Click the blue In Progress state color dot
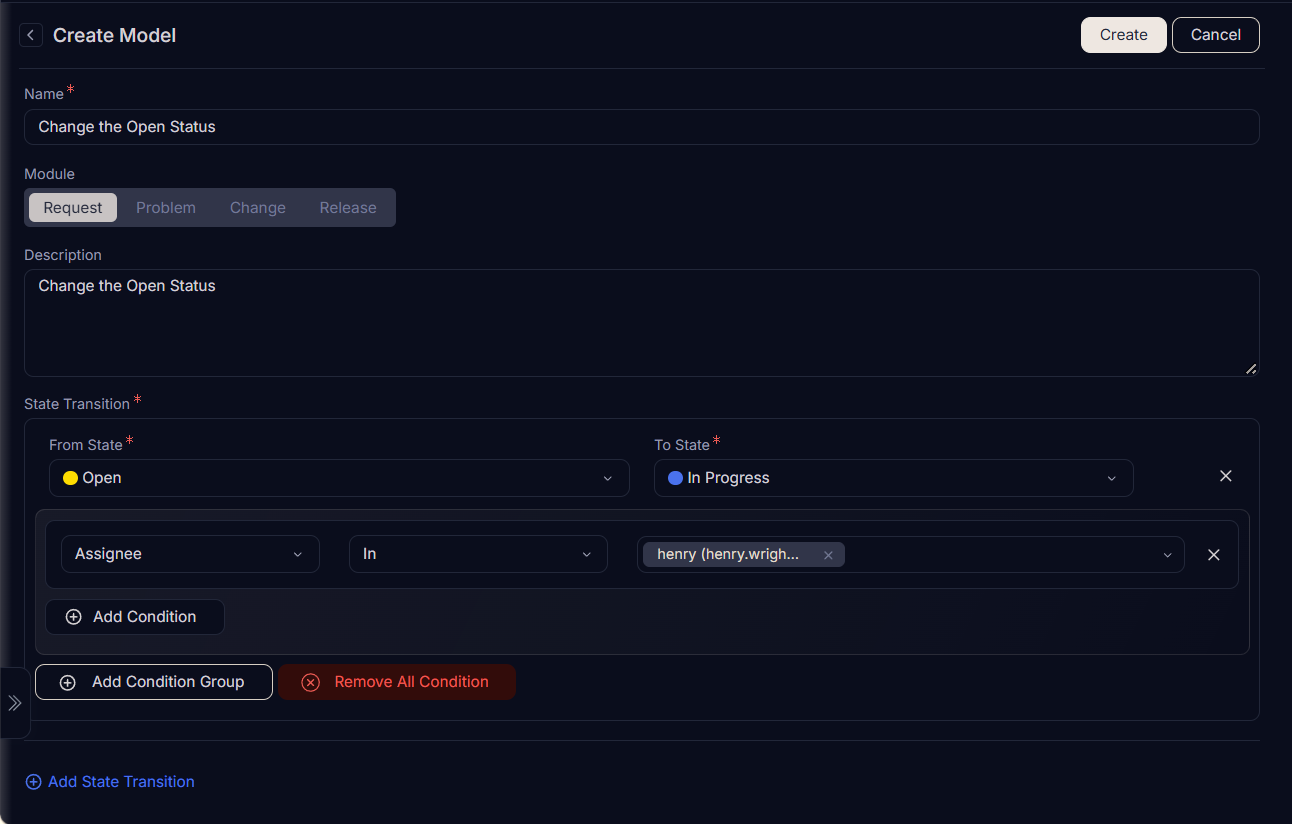 point(675,478)
